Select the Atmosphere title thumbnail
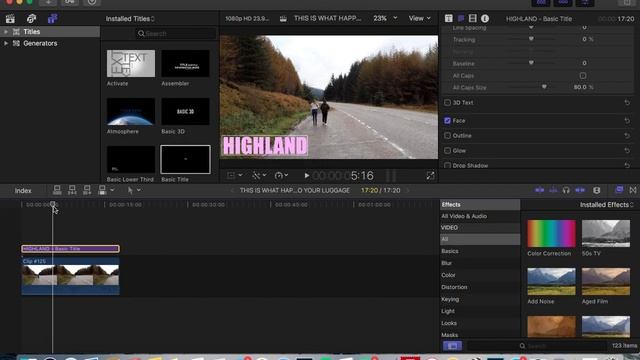 131,111
